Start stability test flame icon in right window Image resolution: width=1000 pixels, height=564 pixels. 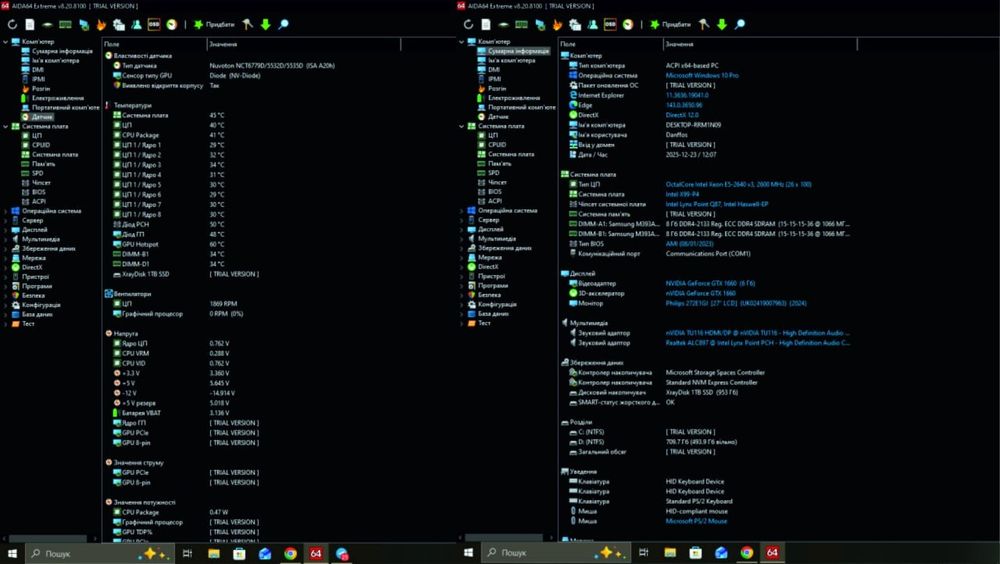pos(557,24)
